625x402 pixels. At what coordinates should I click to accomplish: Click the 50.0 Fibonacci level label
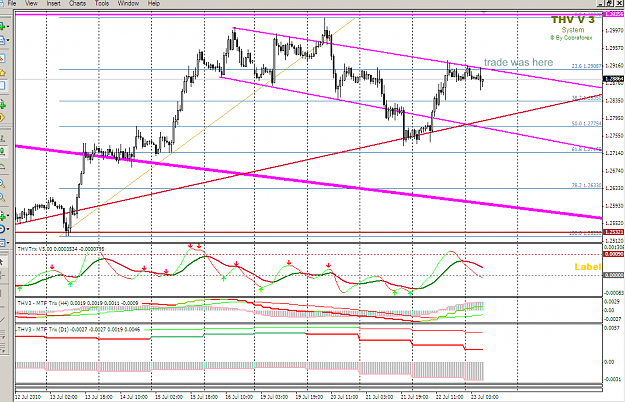click(x=586, y=124)
